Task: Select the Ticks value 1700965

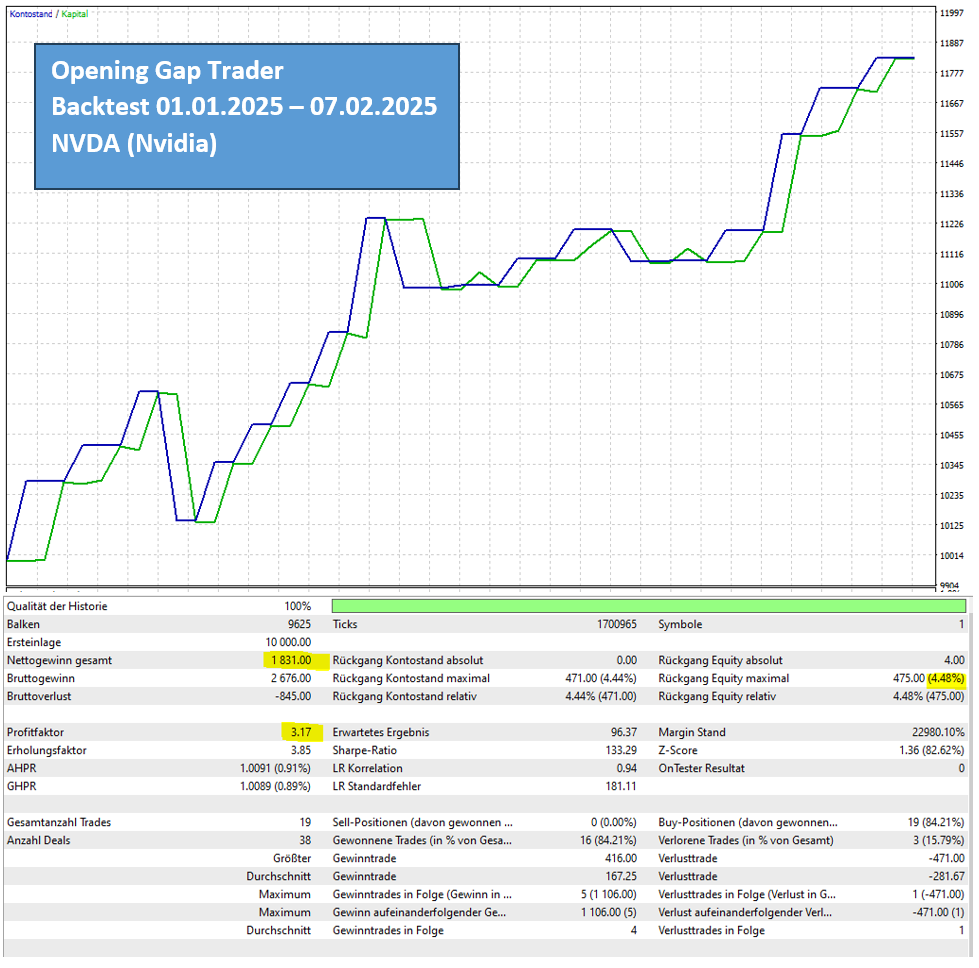Action: coord(617,625)
